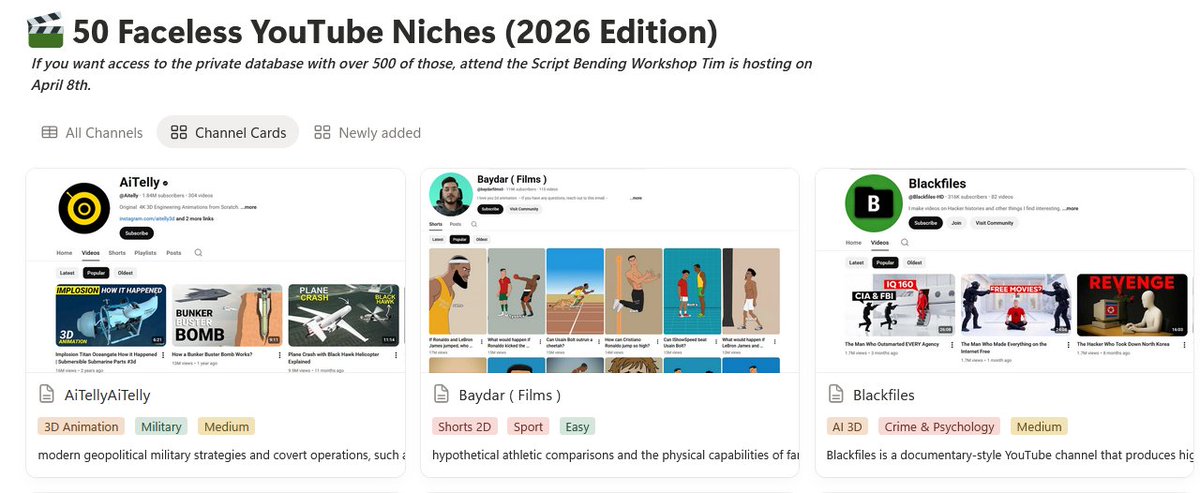Click the Crime & Psychology tag
The height and width of the screenshot is (493, 1200).
pos(939,426)
